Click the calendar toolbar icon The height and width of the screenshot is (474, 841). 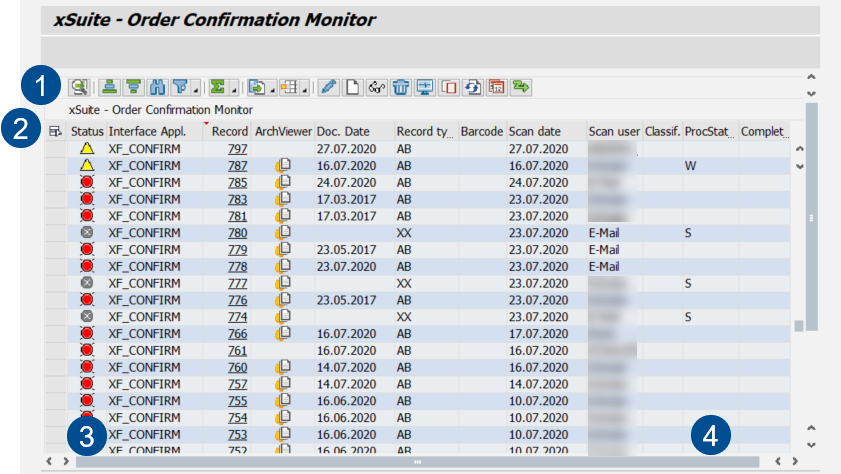click(x=497, y=87)
